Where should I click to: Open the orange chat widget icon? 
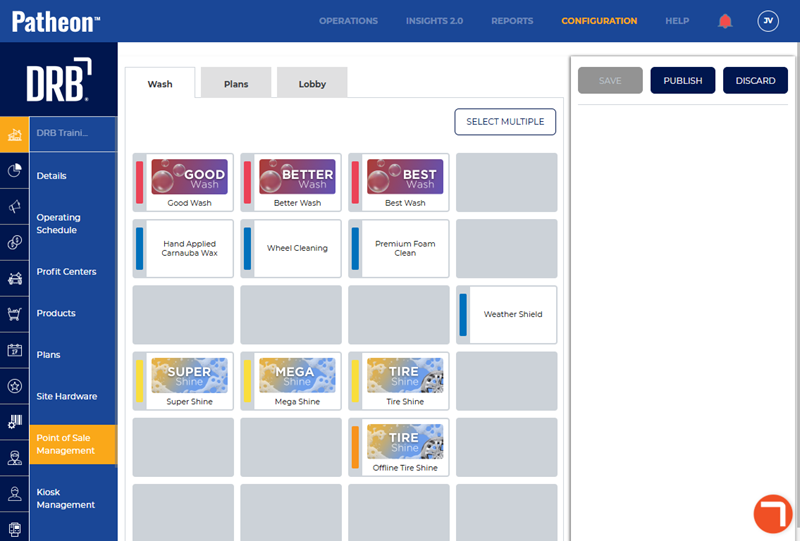(x=773, y=513)
